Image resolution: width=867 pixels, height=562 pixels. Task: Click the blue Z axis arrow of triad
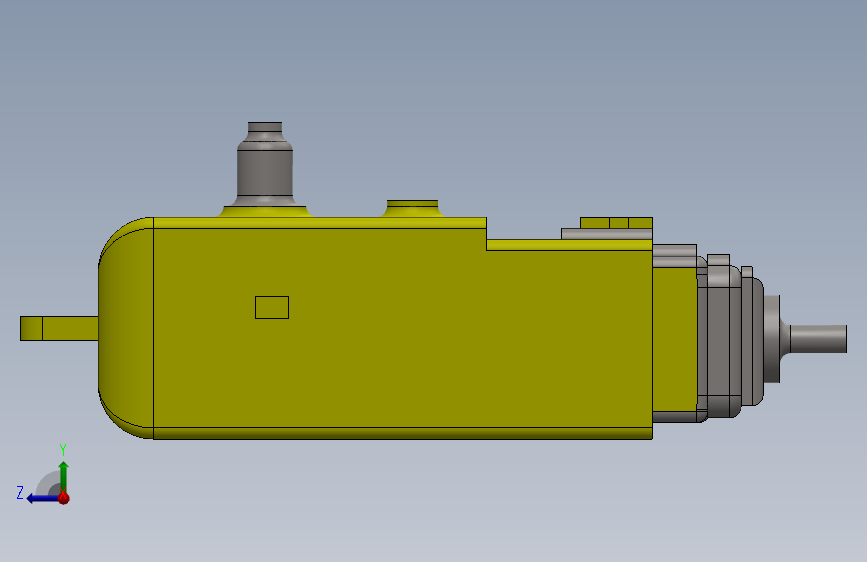tap(42, 498)
